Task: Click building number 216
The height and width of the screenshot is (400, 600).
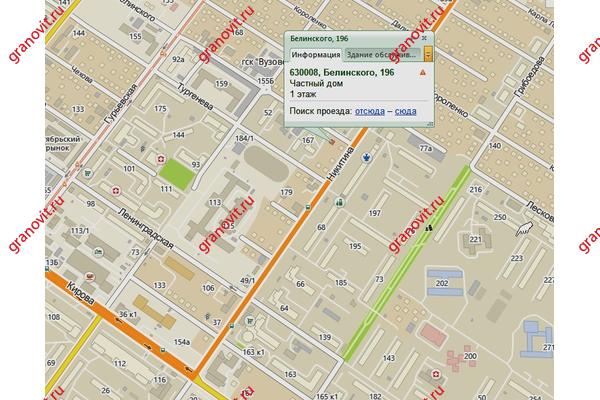Action: [x=476, y=189]
